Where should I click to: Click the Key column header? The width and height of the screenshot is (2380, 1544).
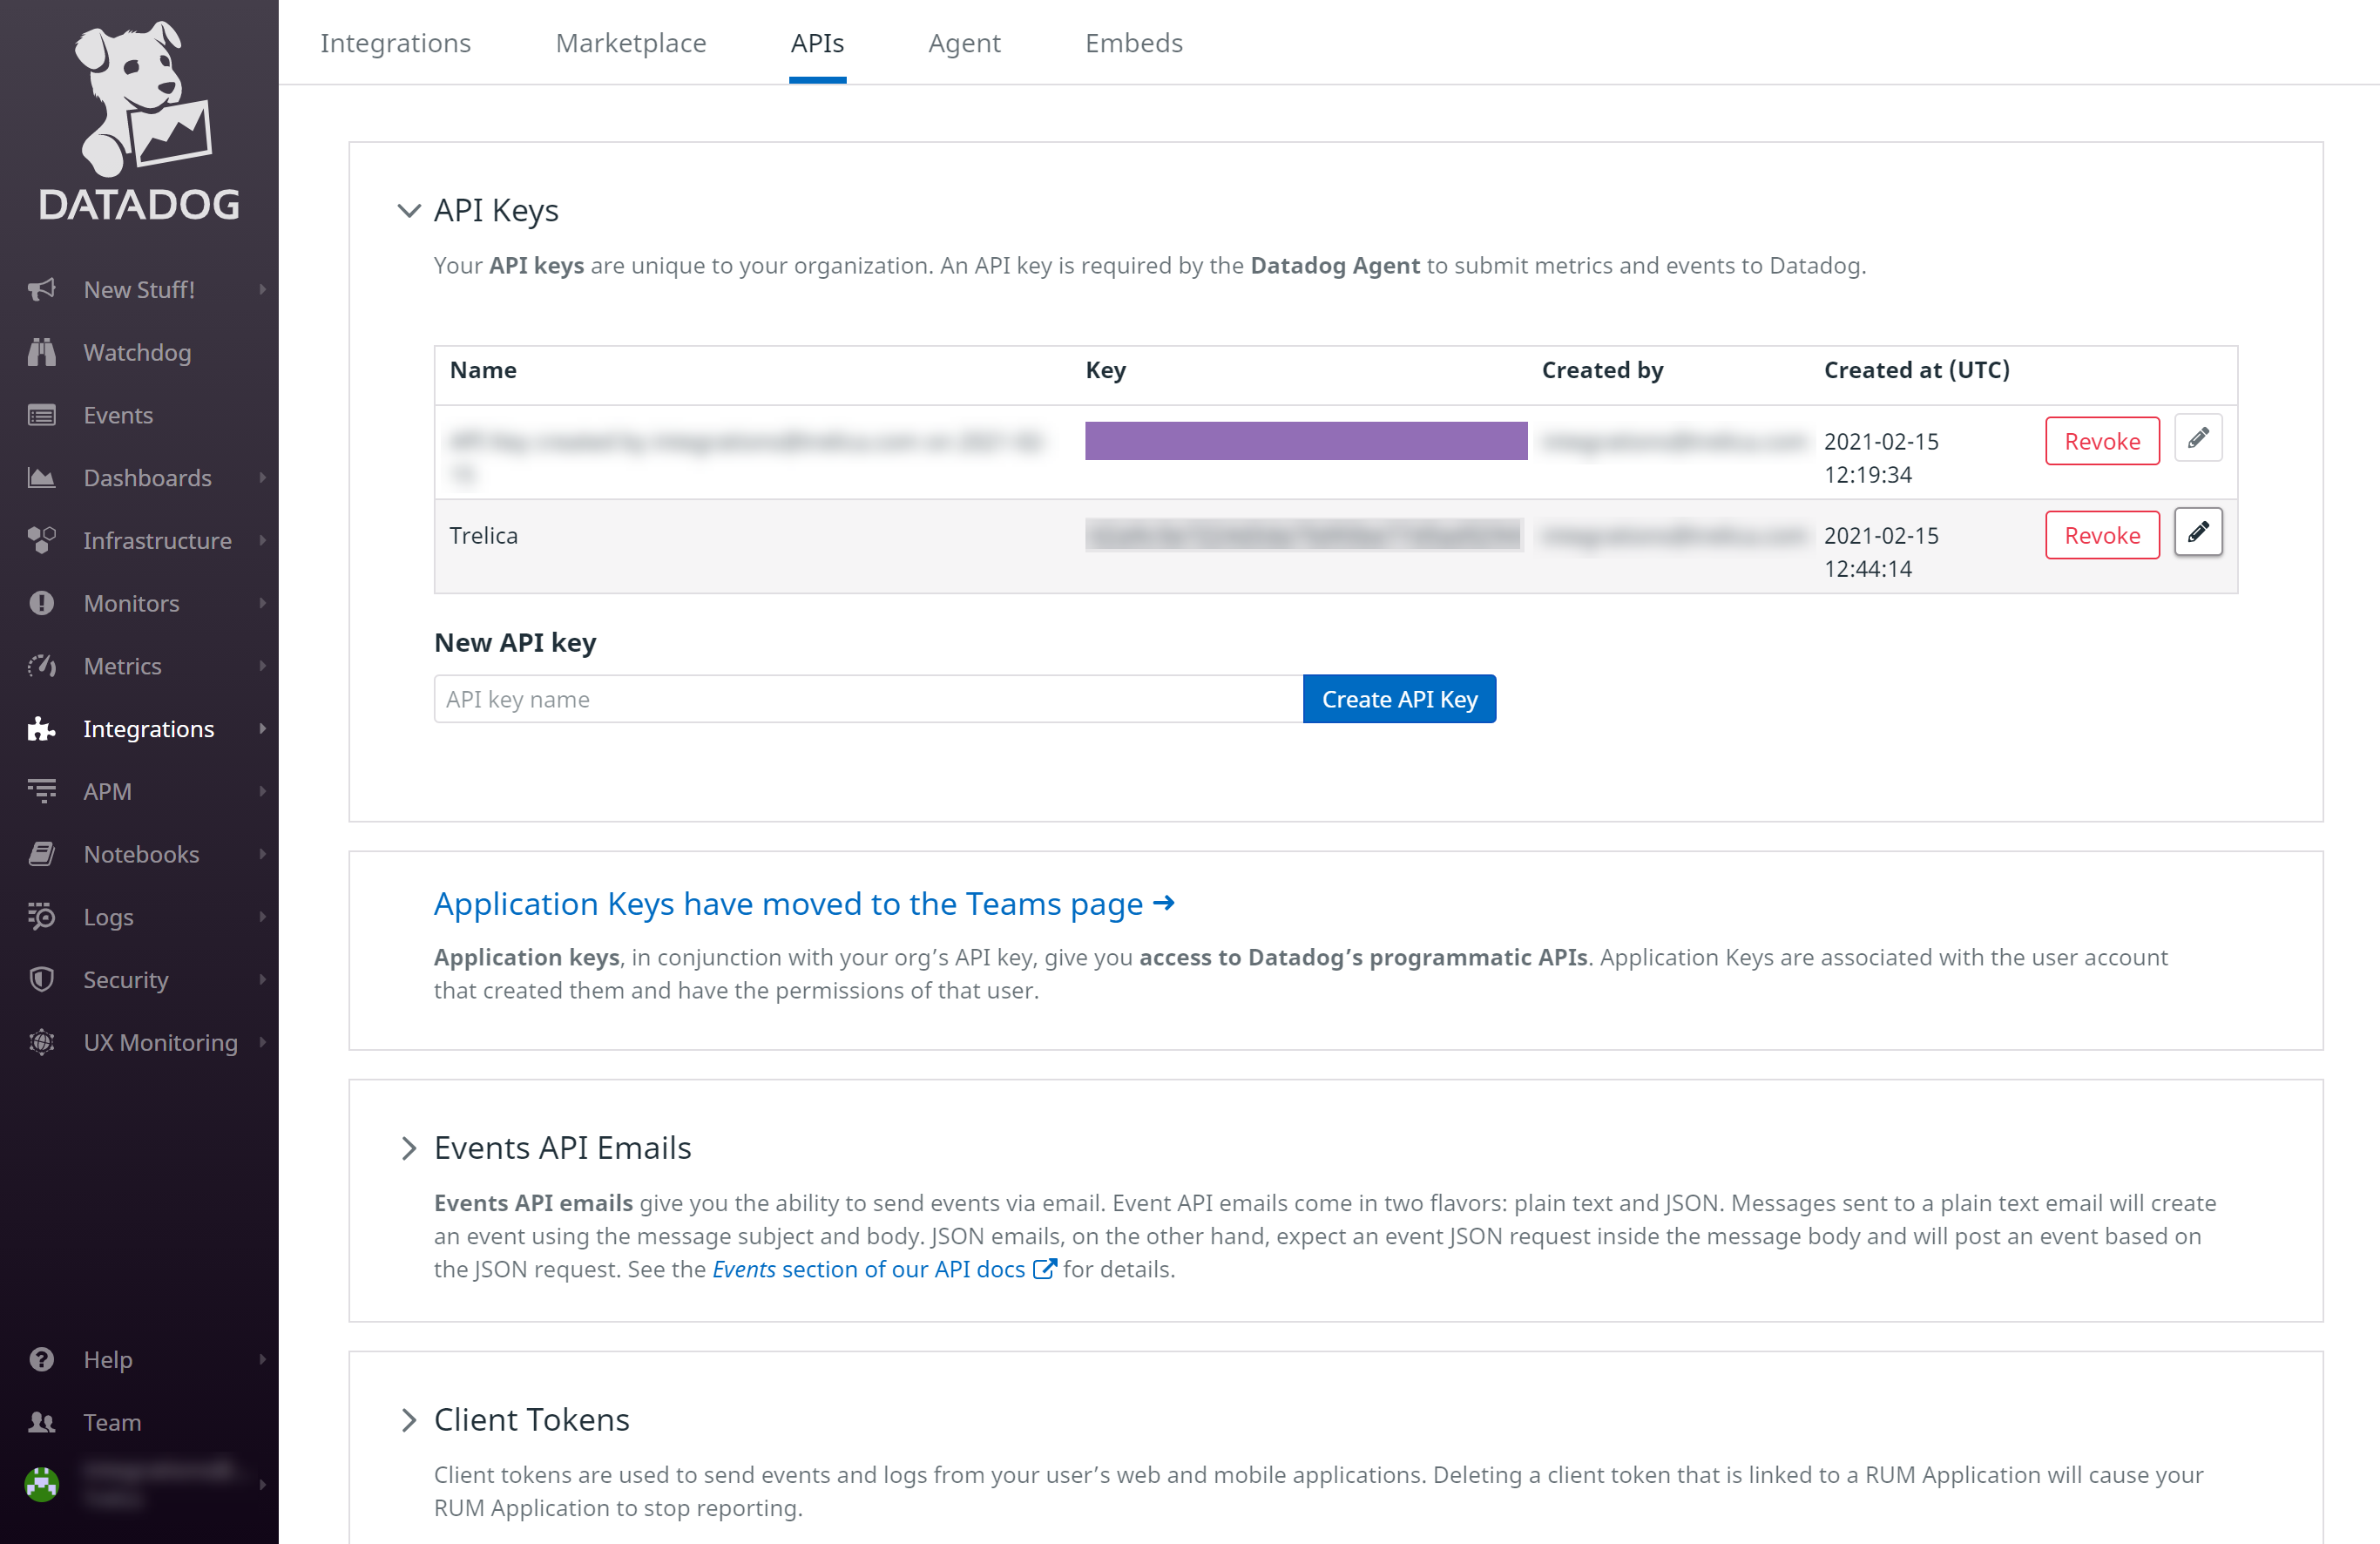(1105, 370)
